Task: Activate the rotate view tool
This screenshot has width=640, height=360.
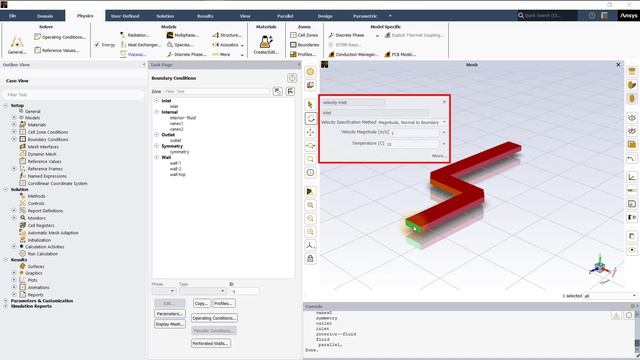Action: coord(310,118)
